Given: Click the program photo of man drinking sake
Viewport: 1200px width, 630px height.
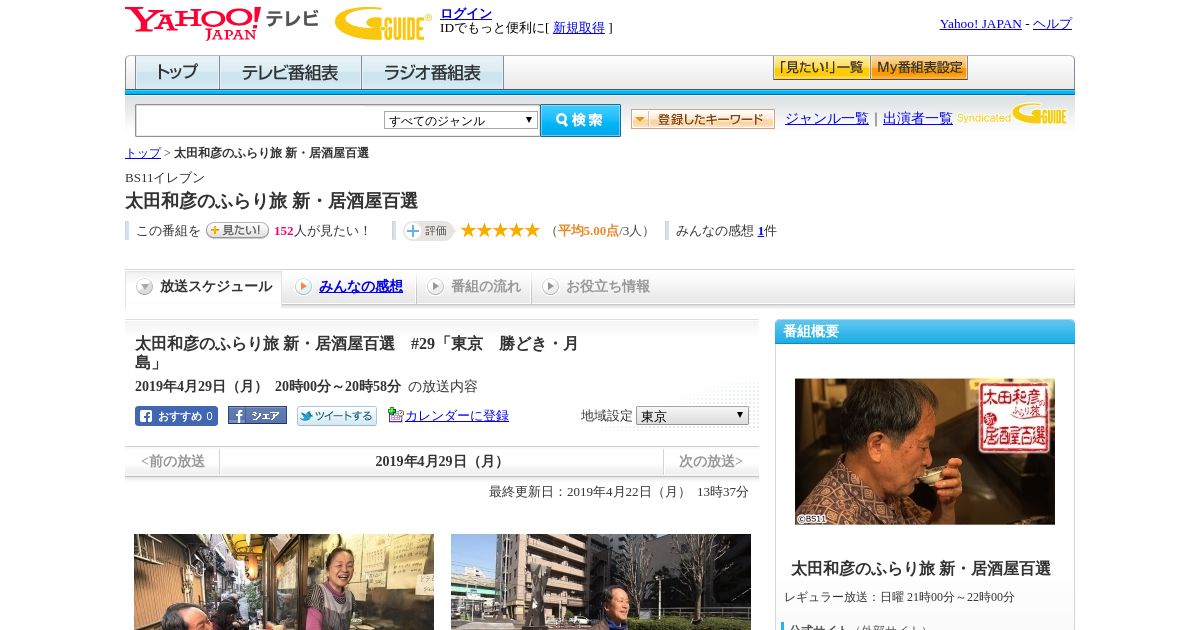Looking at the screenshot, I should click(x=925, y=452).
